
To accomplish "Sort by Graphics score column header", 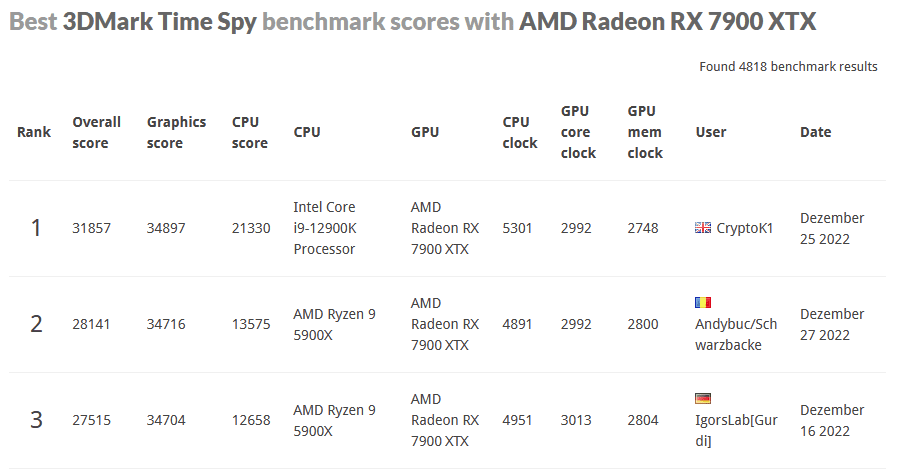I will point(176,132).
